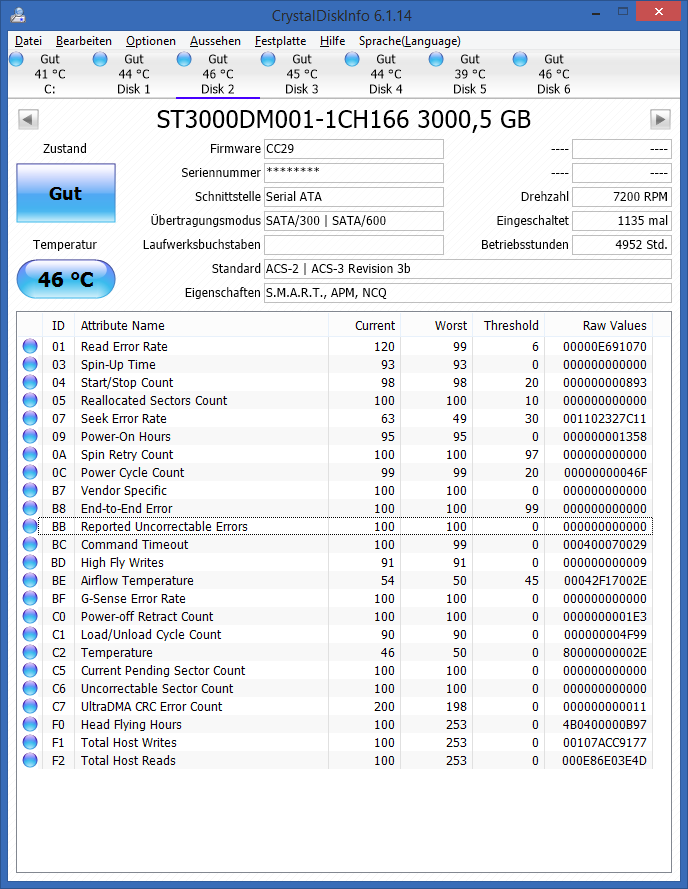Click the Eigenschaften field S.M.A.R.T., APM, NCQ

click(x=468, y=293)
